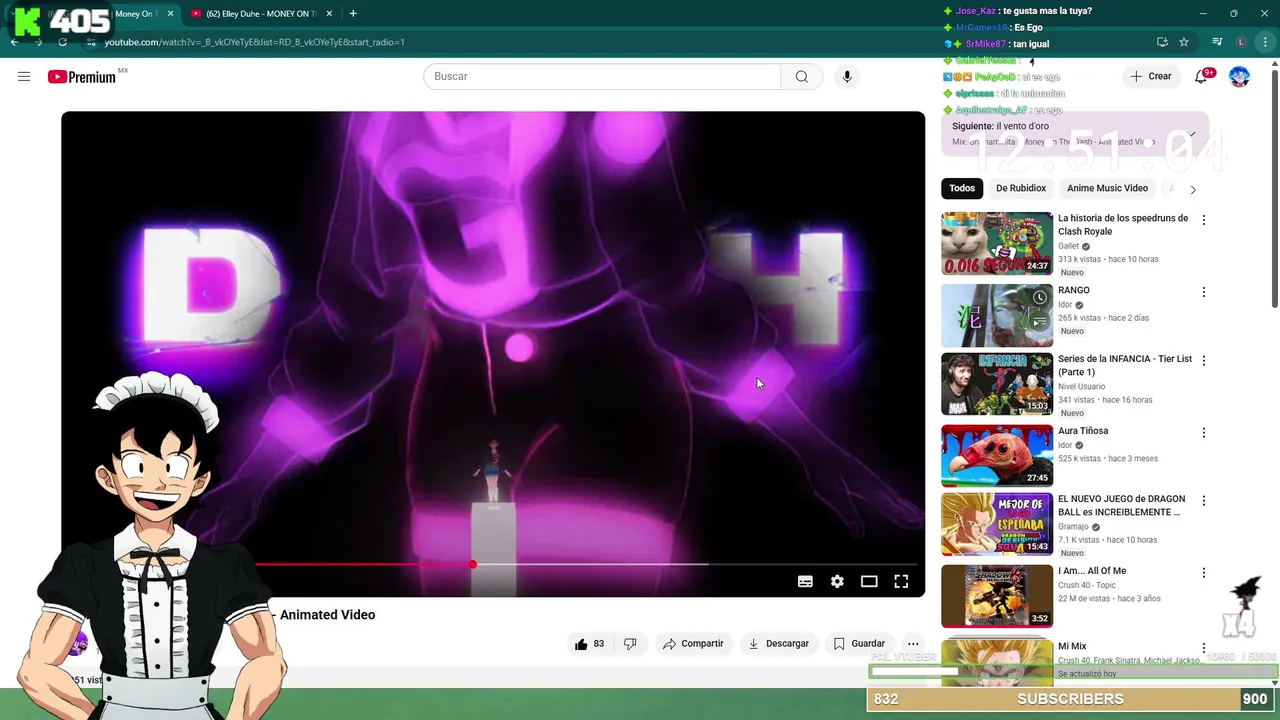
Task: Open the Gallet channel name
Action: tap(1068, 246)
